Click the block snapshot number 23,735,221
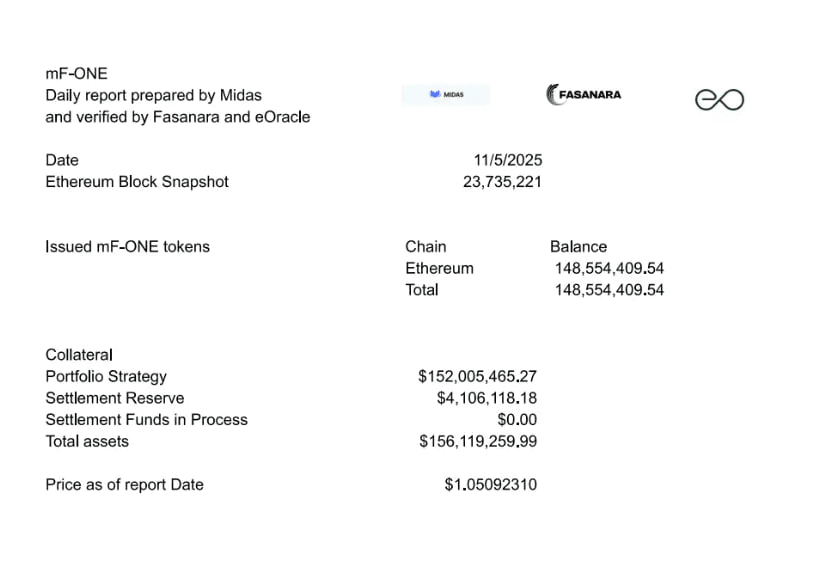The width and height of the screenshot is (815, 580). pyautogui.click(x=502, y=182)
